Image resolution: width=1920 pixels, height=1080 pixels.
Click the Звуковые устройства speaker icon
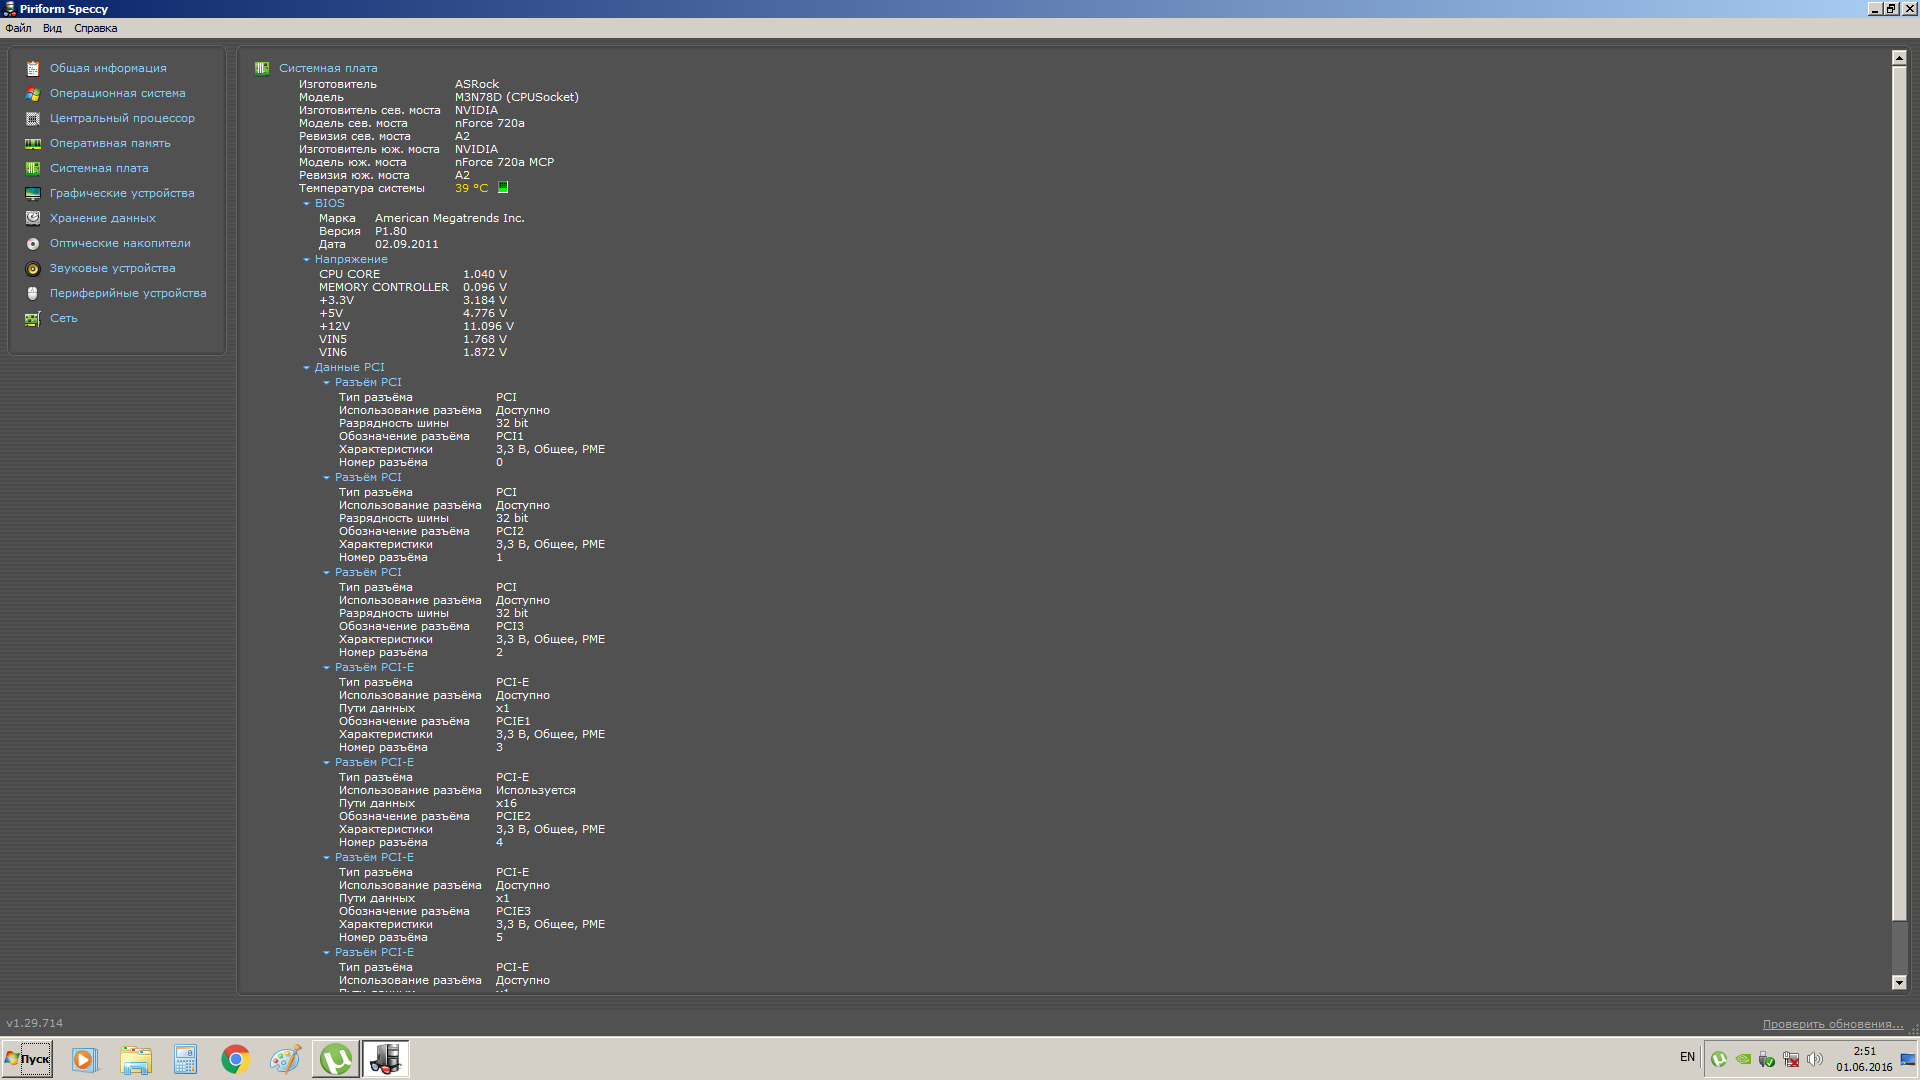(33, 268)
